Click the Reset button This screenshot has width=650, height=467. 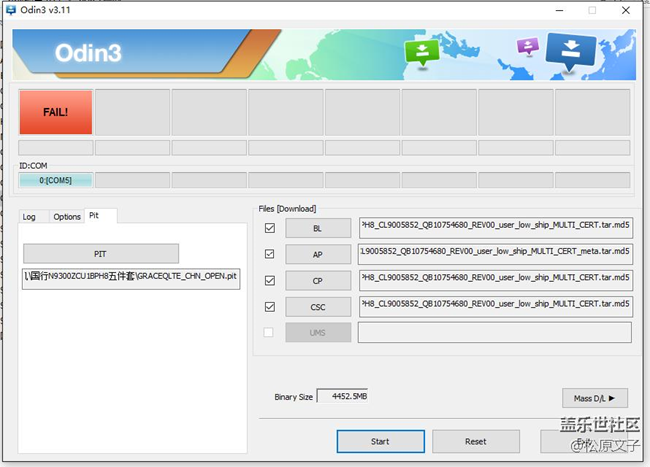coord(475,441)
